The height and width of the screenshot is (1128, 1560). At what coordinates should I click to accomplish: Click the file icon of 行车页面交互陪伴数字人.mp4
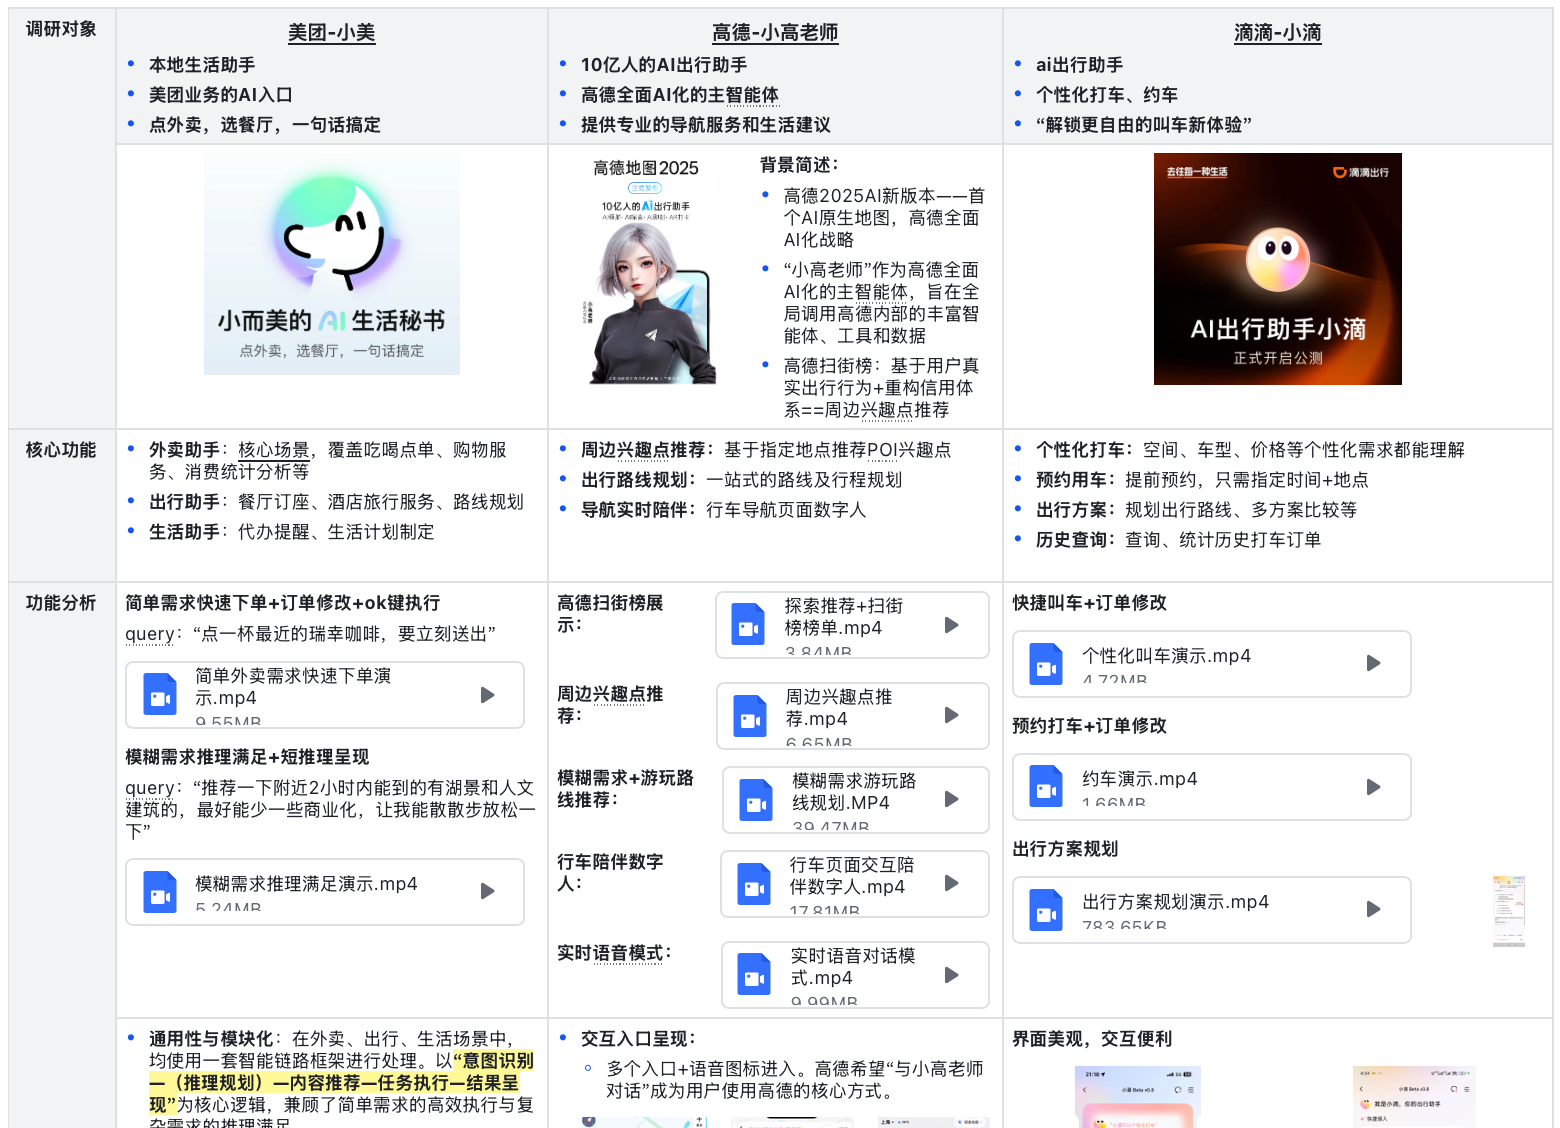pos(754,884)
